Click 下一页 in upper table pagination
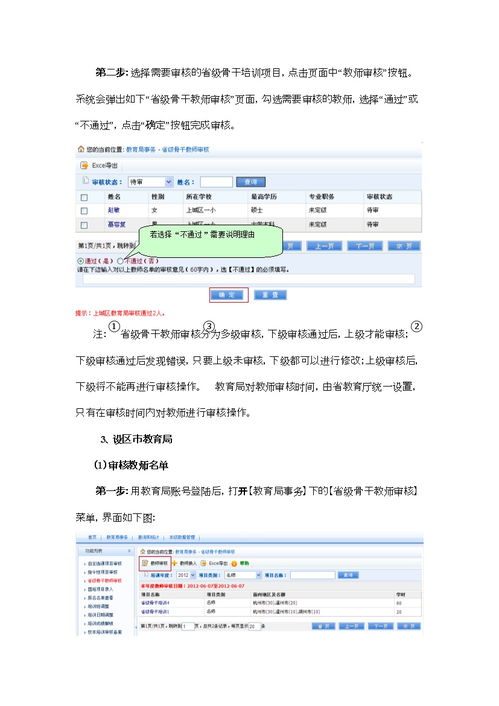Image resolution: width=499 pixels, height=706 pixels. pos(365,246)
